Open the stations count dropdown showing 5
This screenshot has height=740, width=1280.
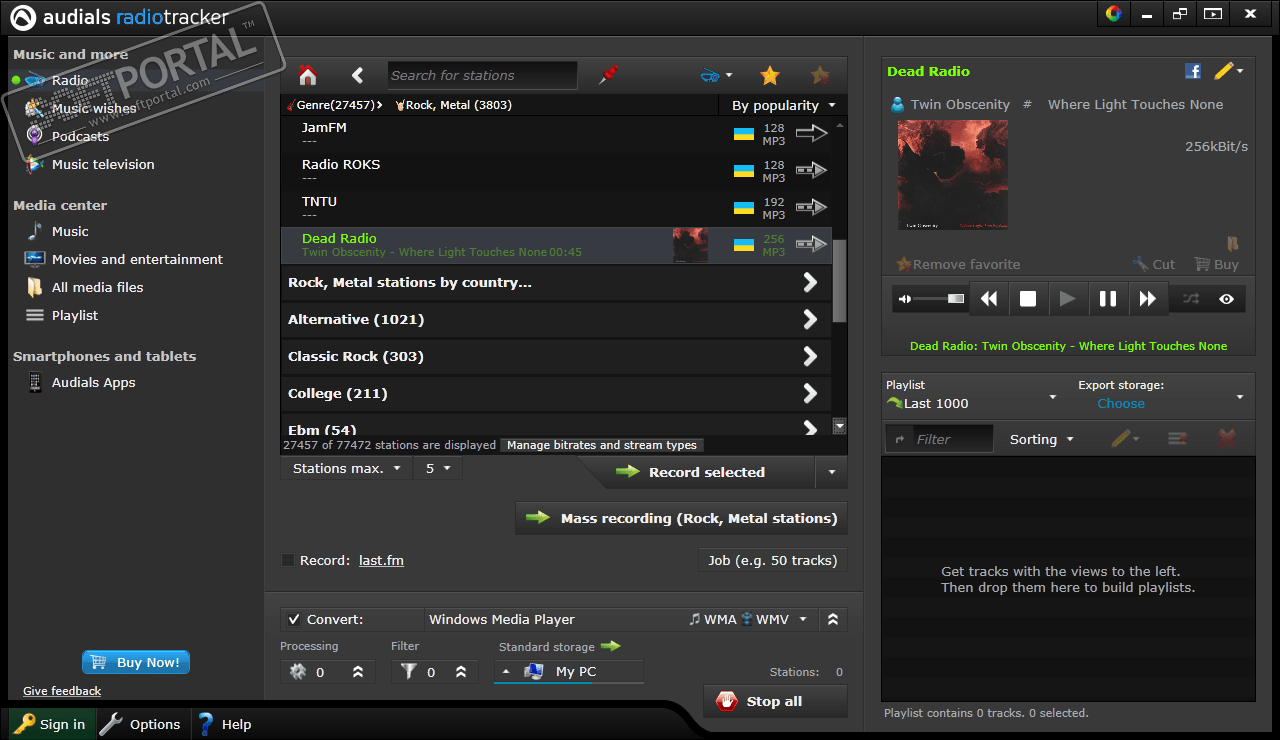coord(438,468)
